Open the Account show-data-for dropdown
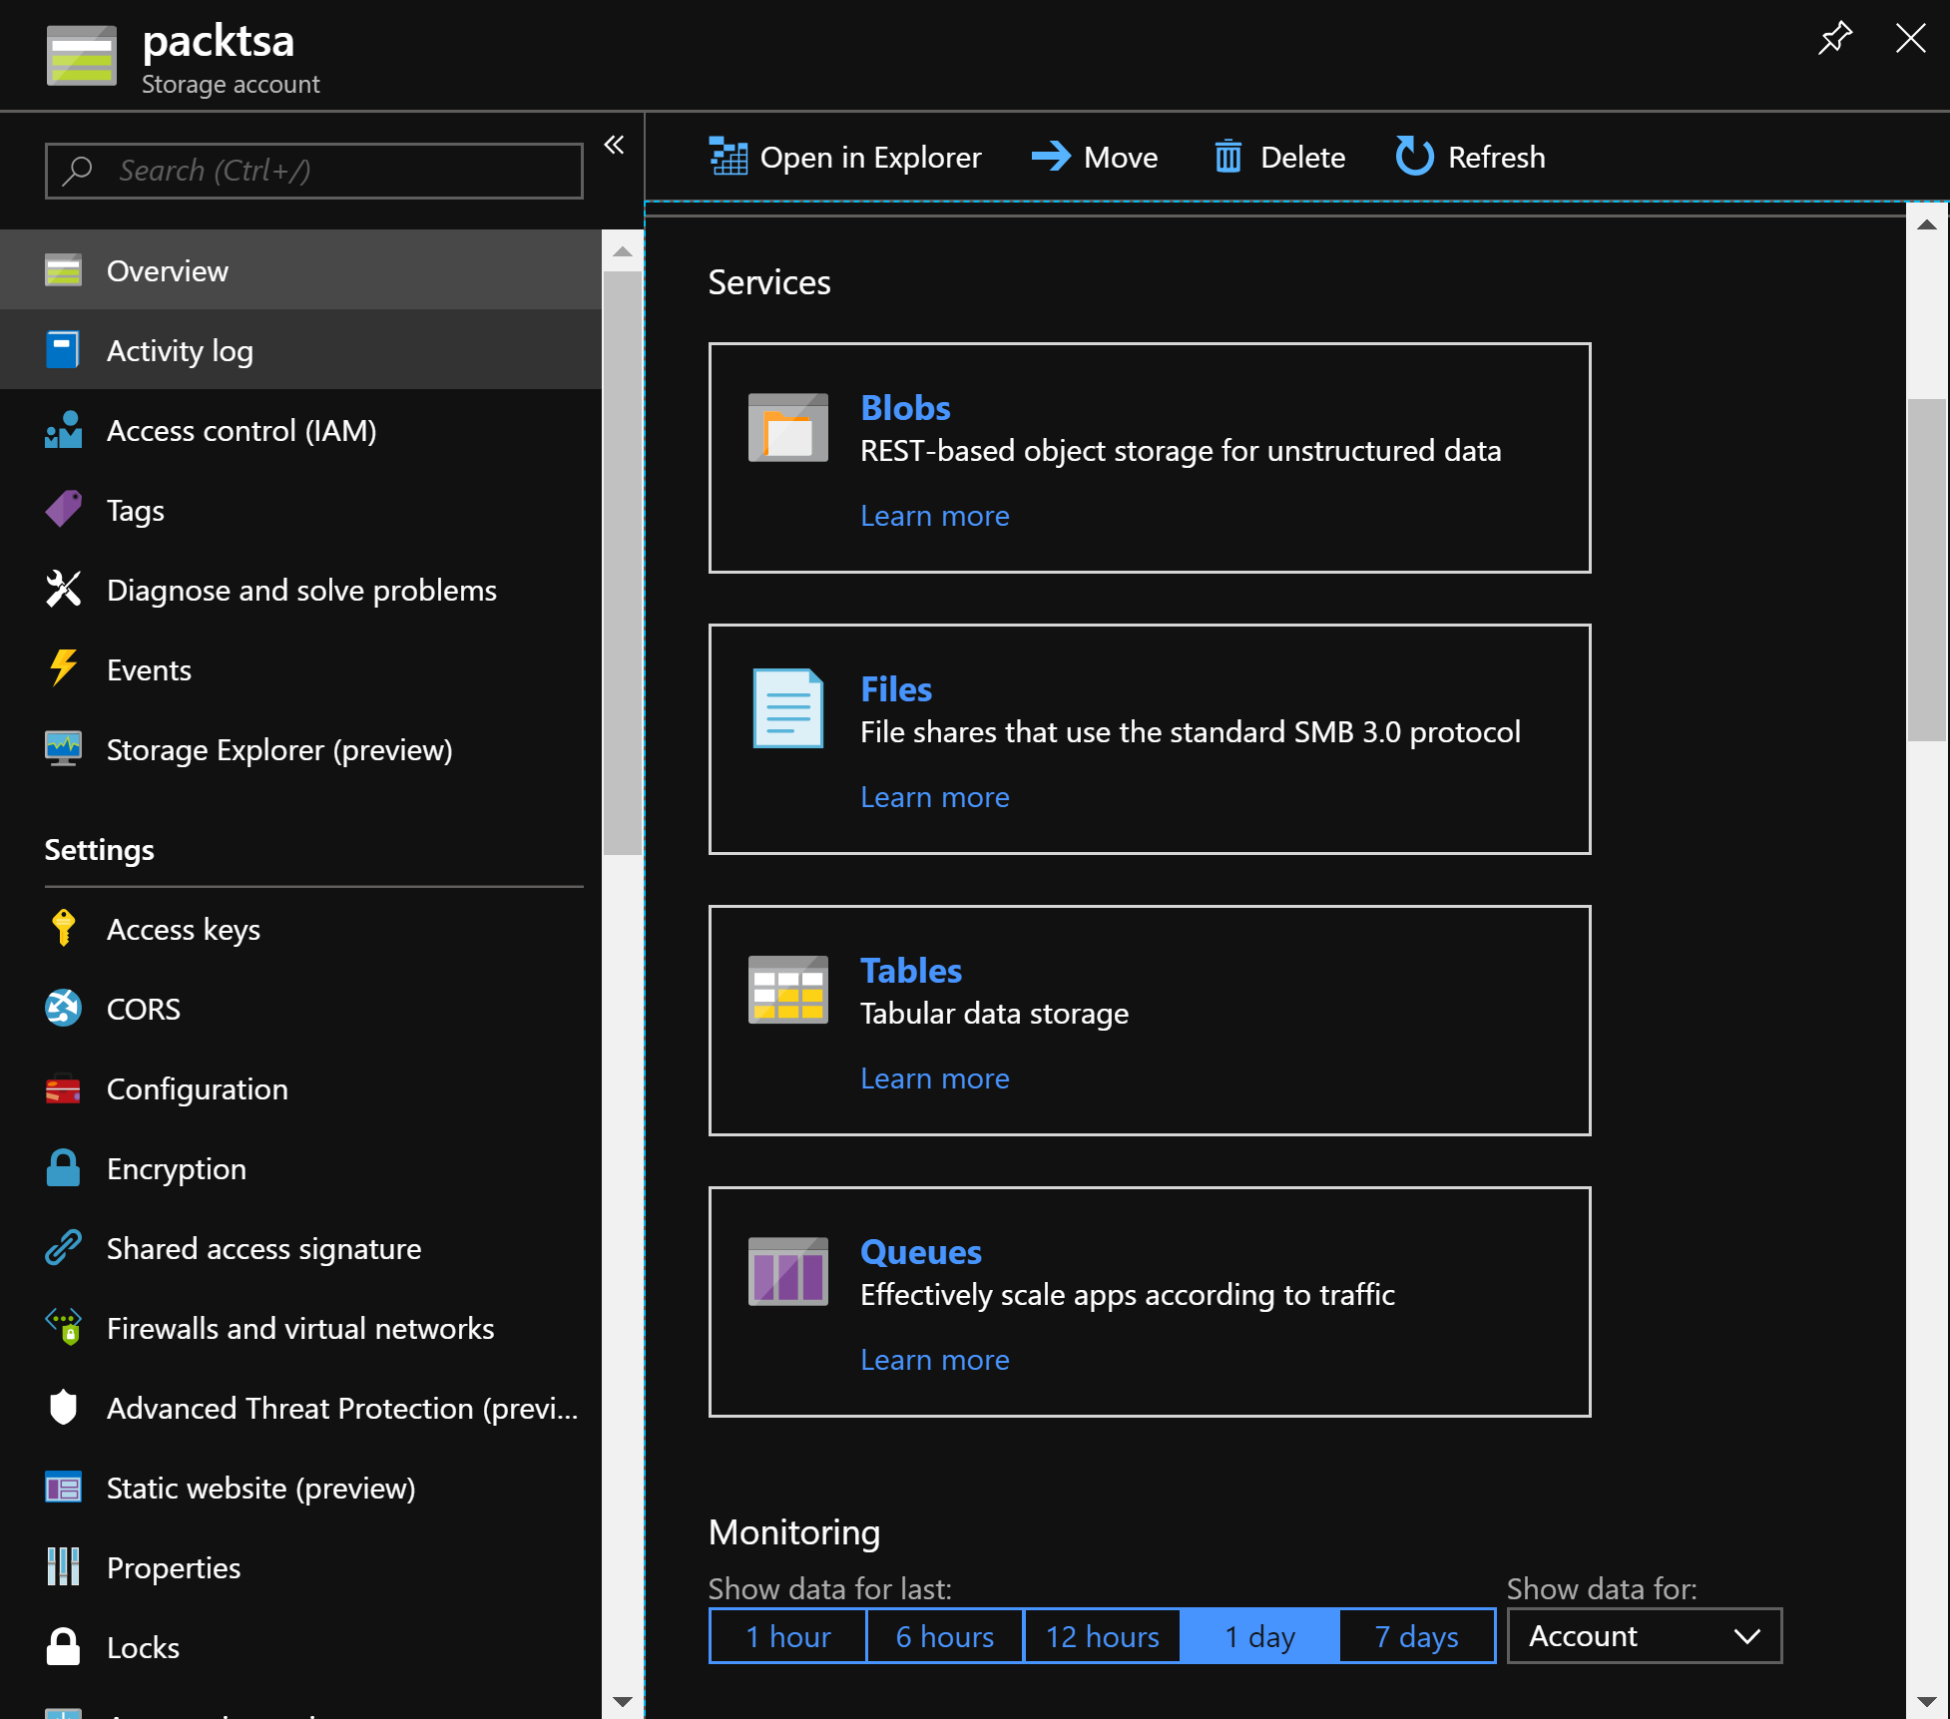Viewport: 1950px width, 1719px height. [1645, 1636]
